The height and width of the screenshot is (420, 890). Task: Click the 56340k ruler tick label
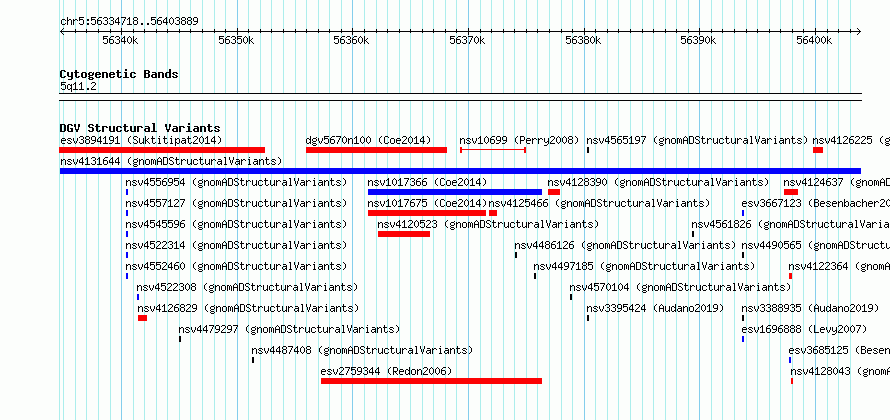tap(120, 40)
